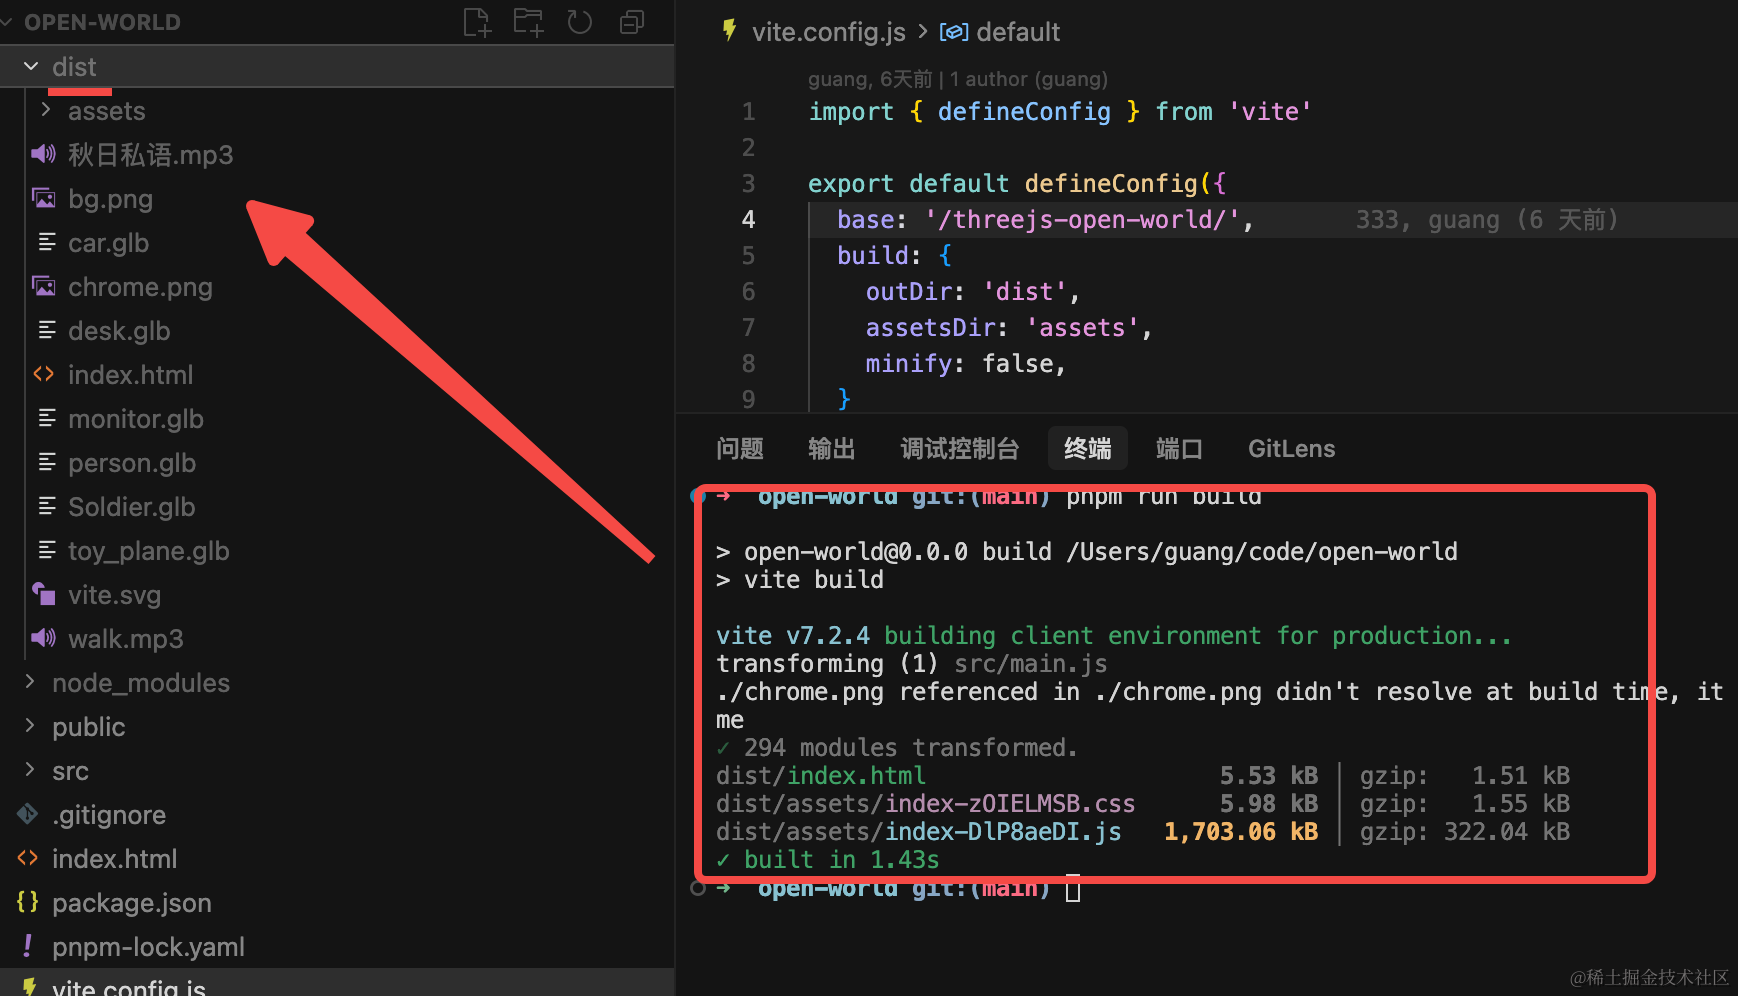Screen dimensions: 1738x996
Task: Click the audio icon beside 秋日私语.mp3
Action: point(44,154)
